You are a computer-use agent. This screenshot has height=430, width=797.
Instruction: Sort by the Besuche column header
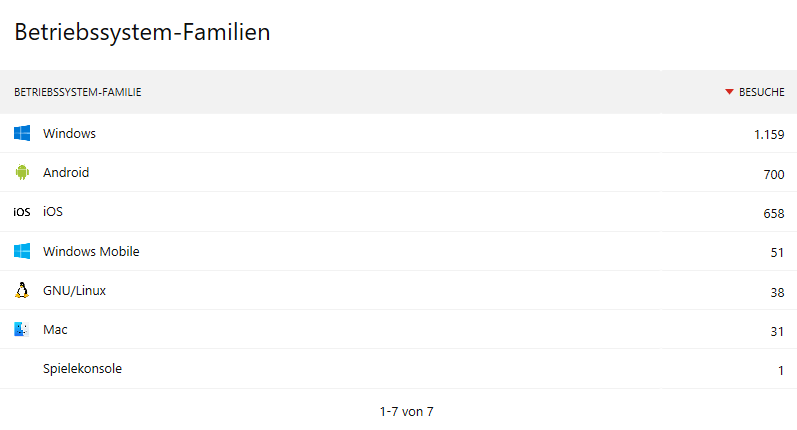pyautogui.click(x=761, y=92)
